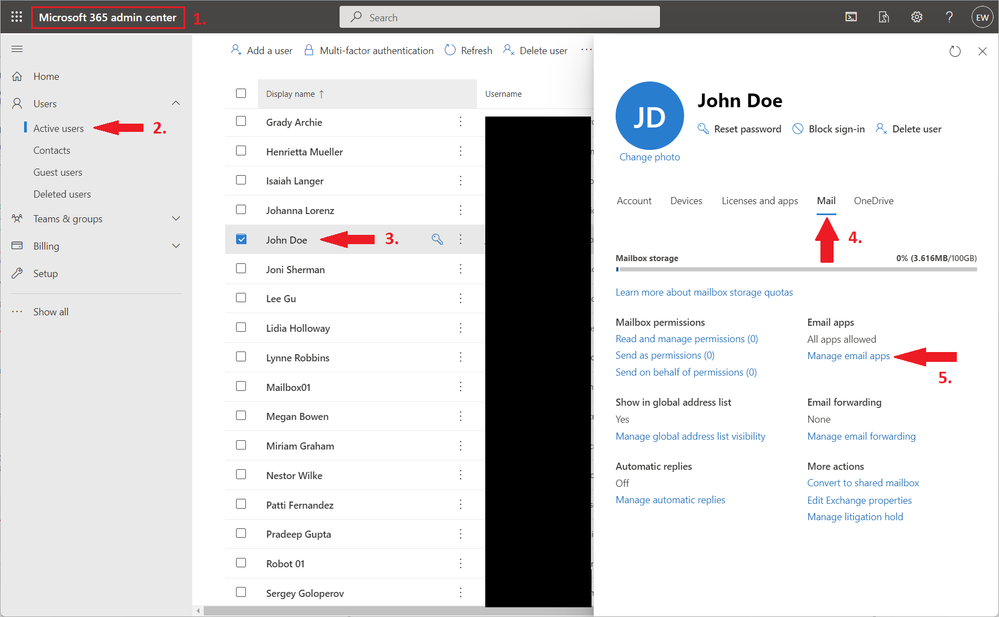Click the Teams & groups icon
Screen dimensions: 999x617
[x=17, y=219]
